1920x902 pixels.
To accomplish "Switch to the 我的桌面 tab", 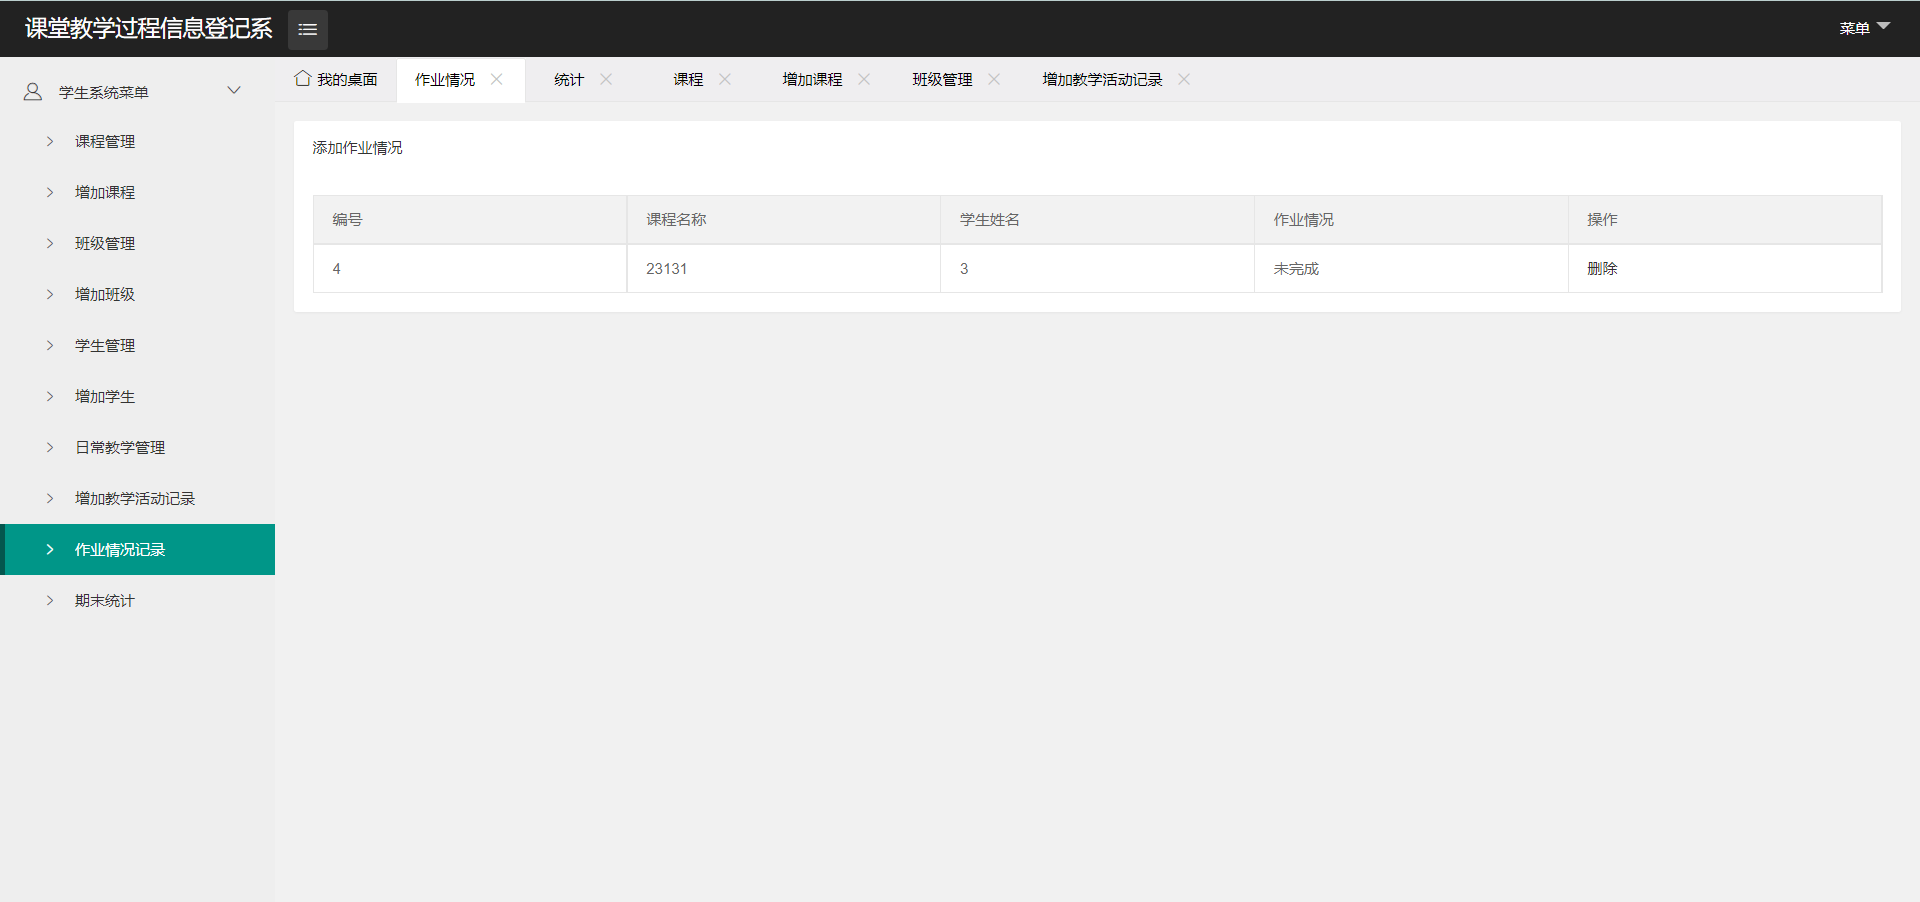I will [x=336, y=79].
